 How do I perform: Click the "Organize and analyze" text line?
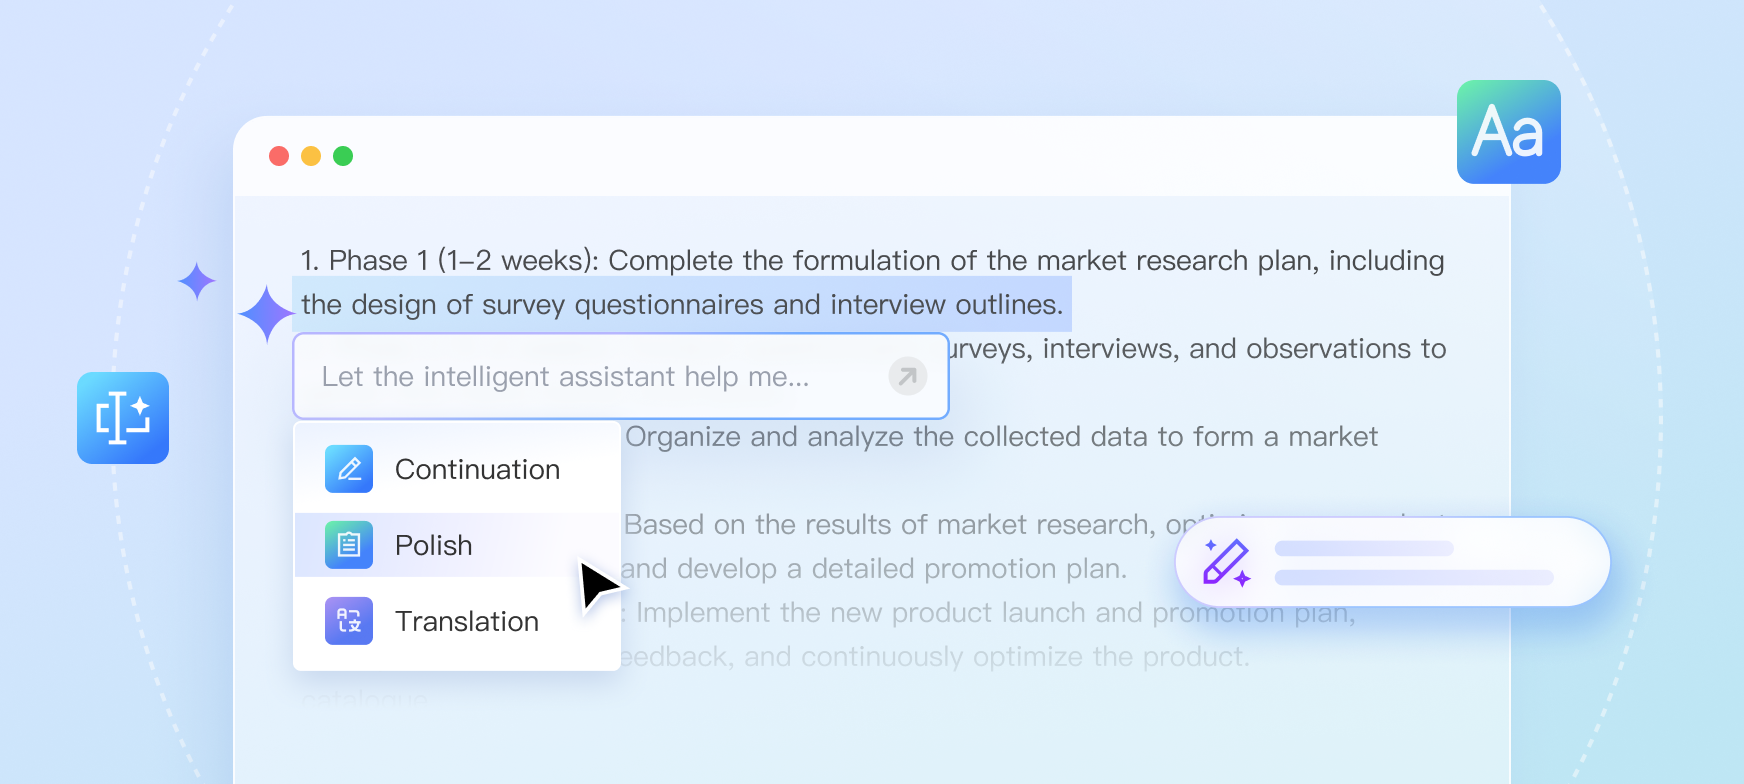click(1000, 437)
